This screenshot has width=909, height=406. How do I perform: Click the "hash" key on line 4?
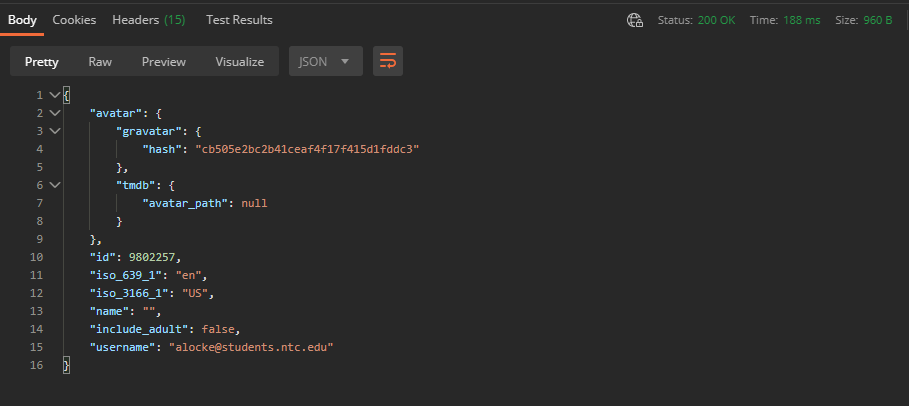pyautogui.click(x=162, y=149)
